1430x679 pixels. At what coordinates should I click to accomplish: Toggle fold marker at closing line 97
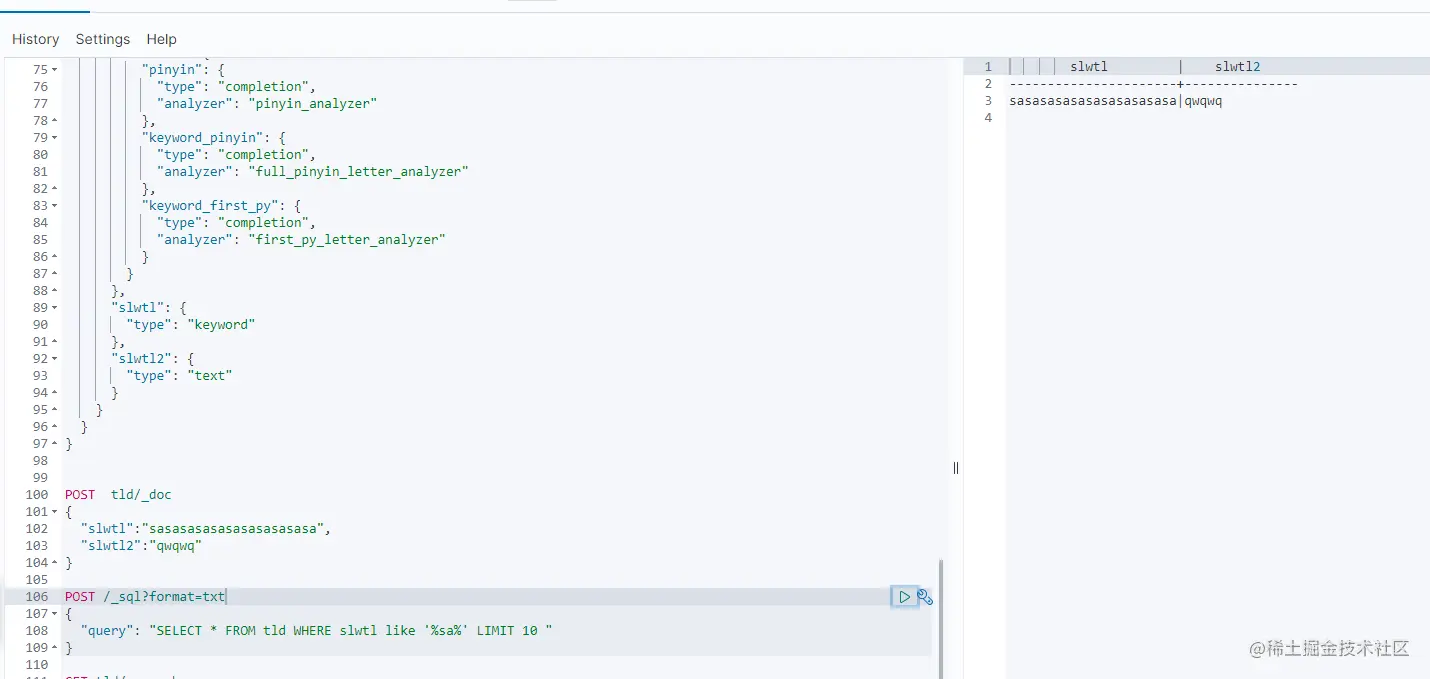(x=54, y=444)
